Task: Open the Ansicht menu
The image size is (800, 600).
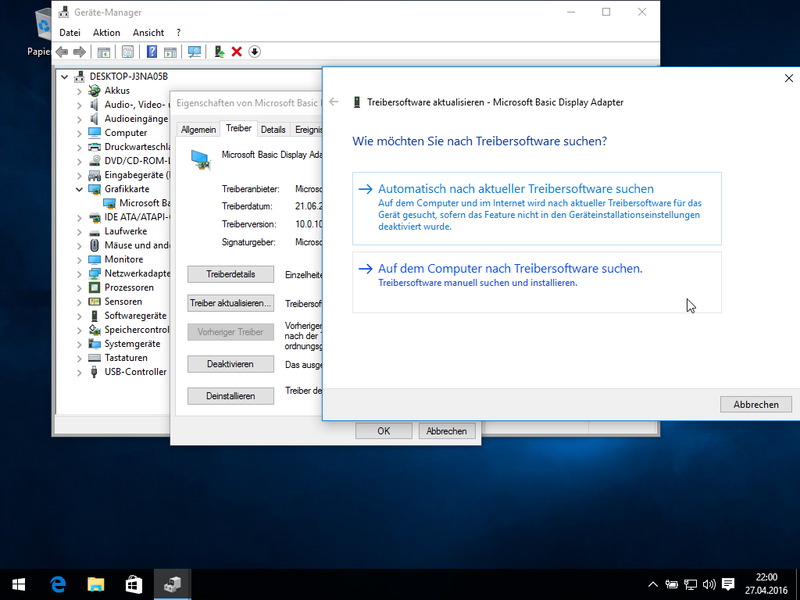Action: [x=148, y=32]
